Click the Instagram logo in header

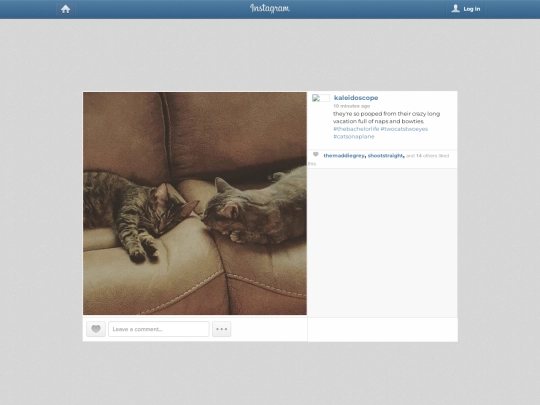270,8
